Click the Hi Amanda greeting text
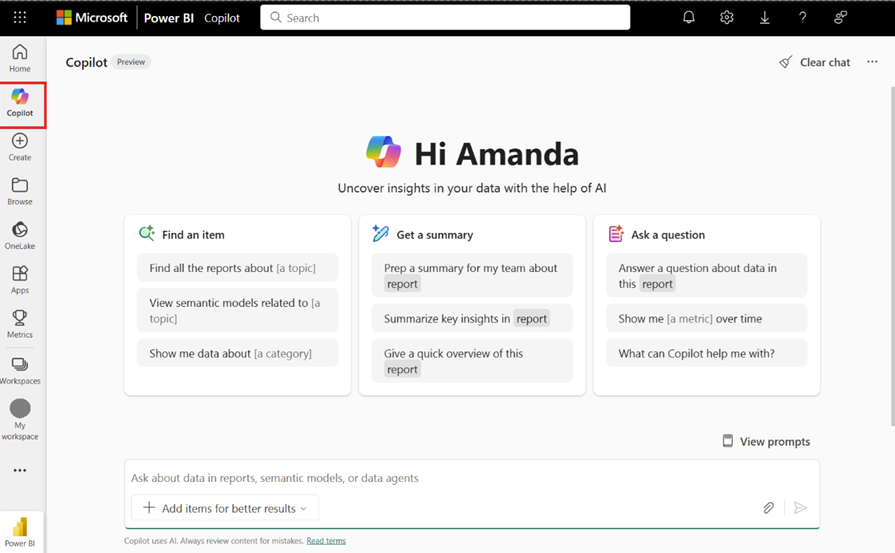 tap(497, 154)
